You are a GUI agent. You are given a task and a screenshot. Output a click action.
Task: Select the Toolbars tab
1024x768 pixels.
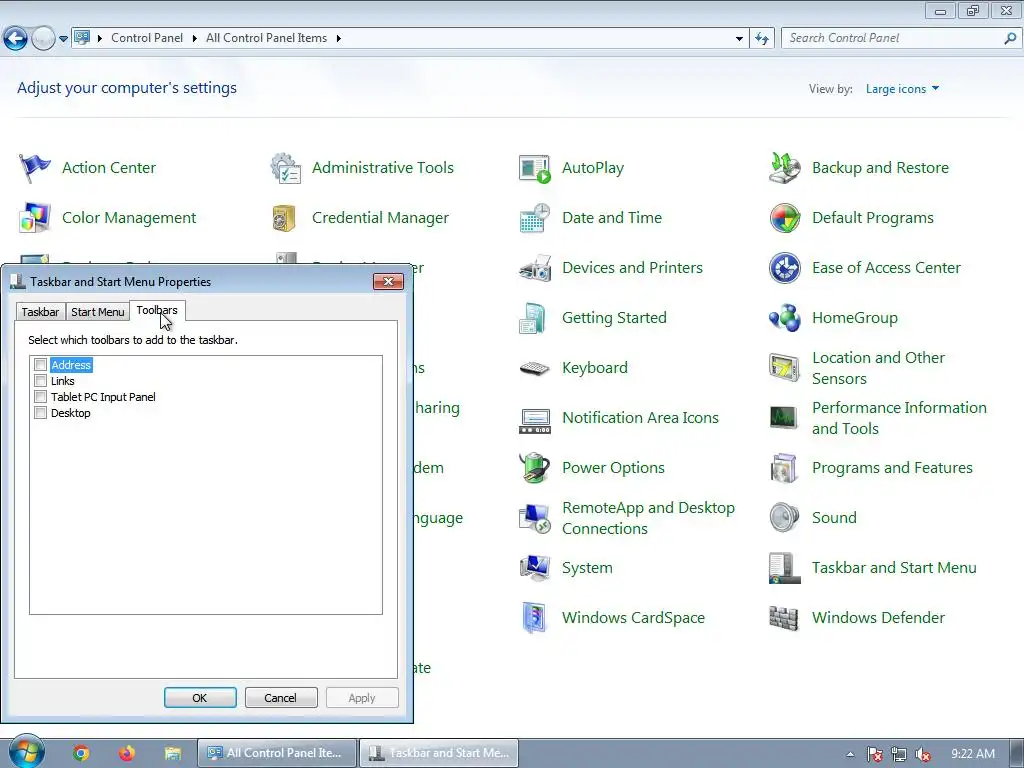pos(157,310)
